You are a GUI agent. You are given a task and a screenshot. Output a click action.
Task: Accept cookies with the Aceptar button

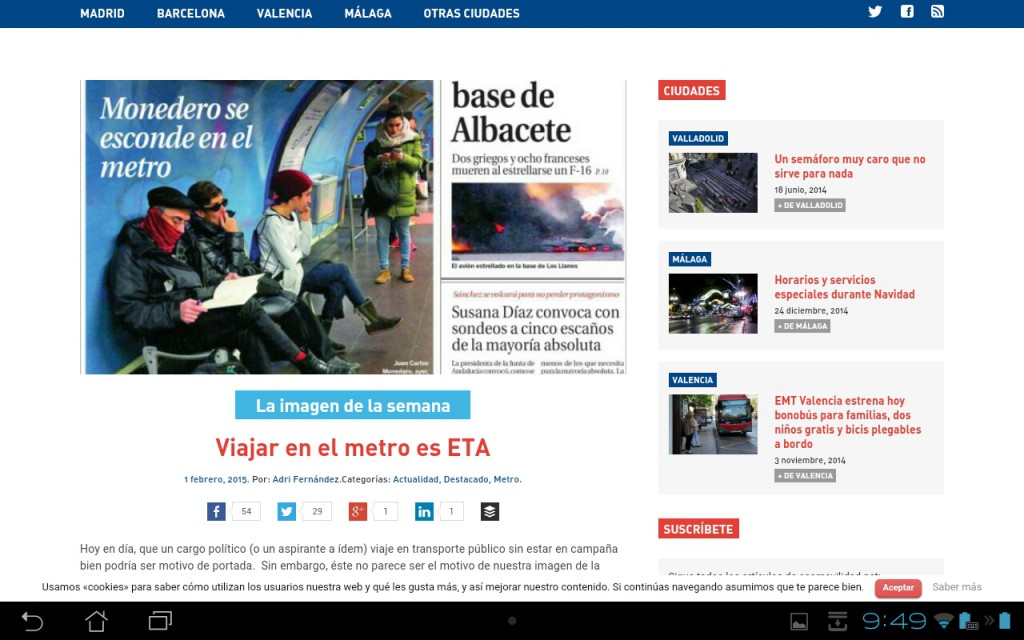[897, 588]
